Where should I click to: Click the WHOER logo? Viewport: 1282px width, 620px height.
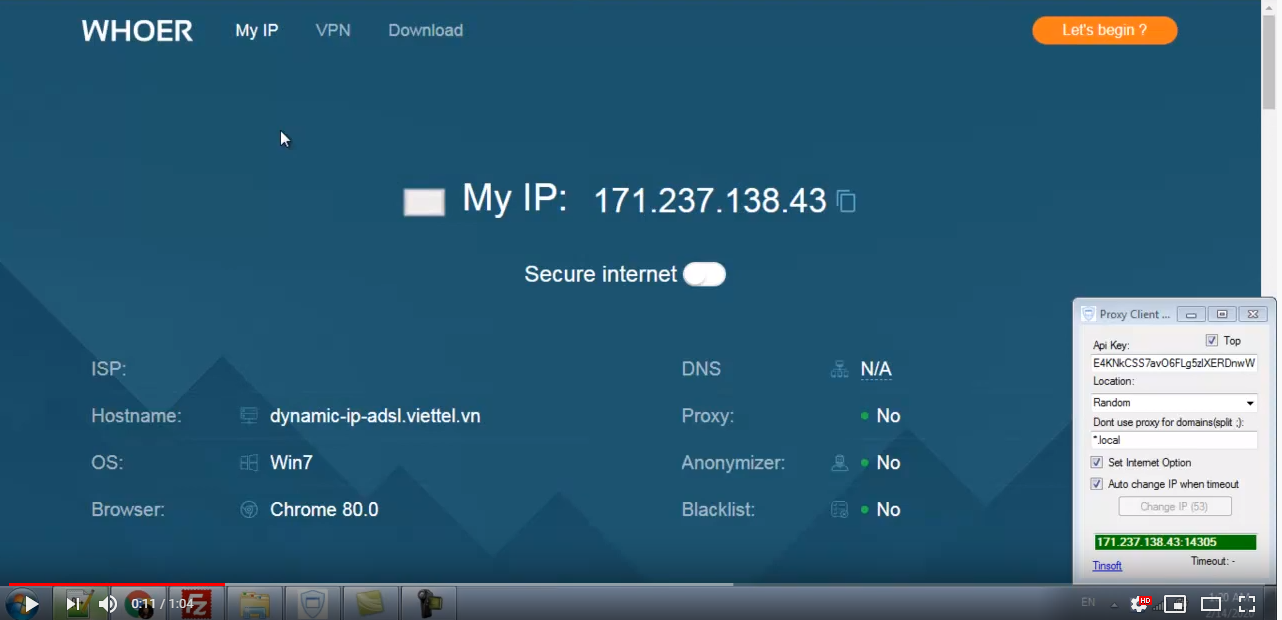point(137,31)
